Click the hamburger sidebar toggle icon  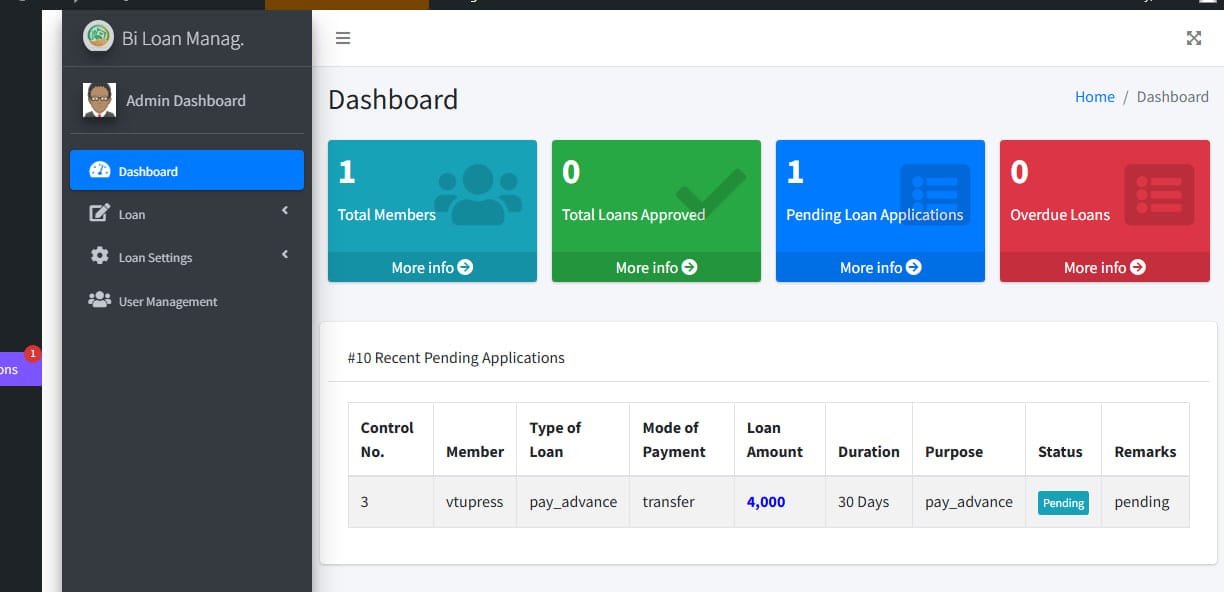[343, 38]
